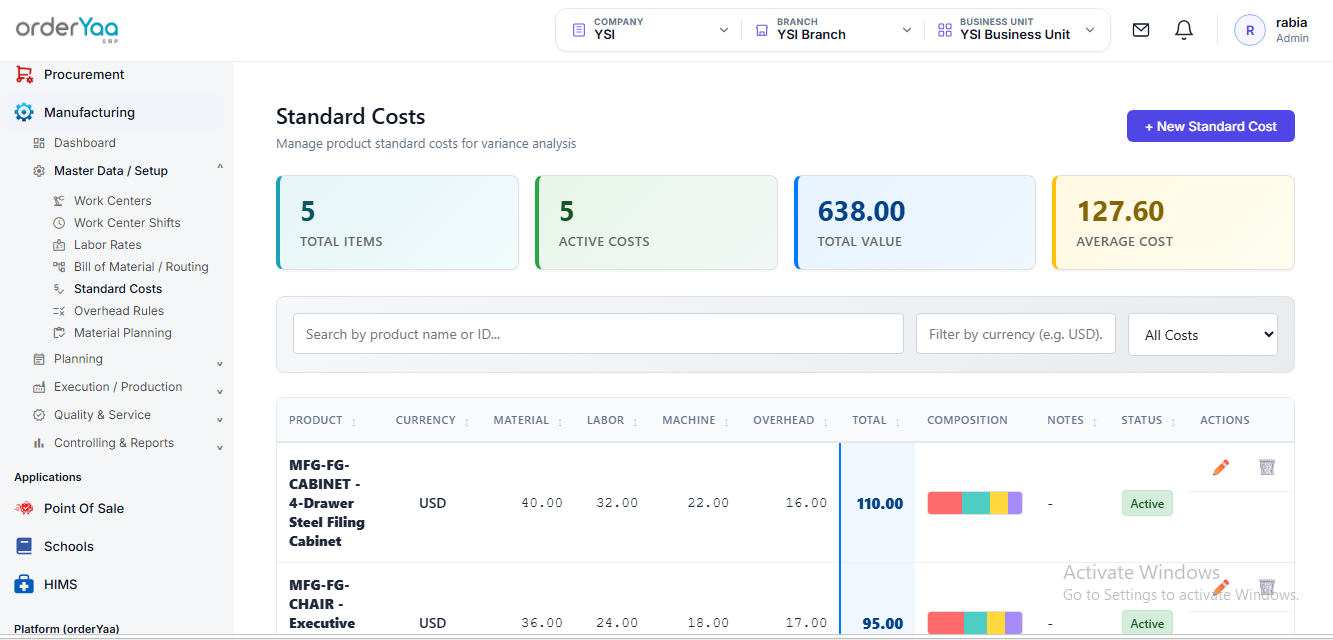The height and width of the screenshot is (640, 1333).
Task: Click the Manufacturing gear icon
Action: [x=24, y=112]
